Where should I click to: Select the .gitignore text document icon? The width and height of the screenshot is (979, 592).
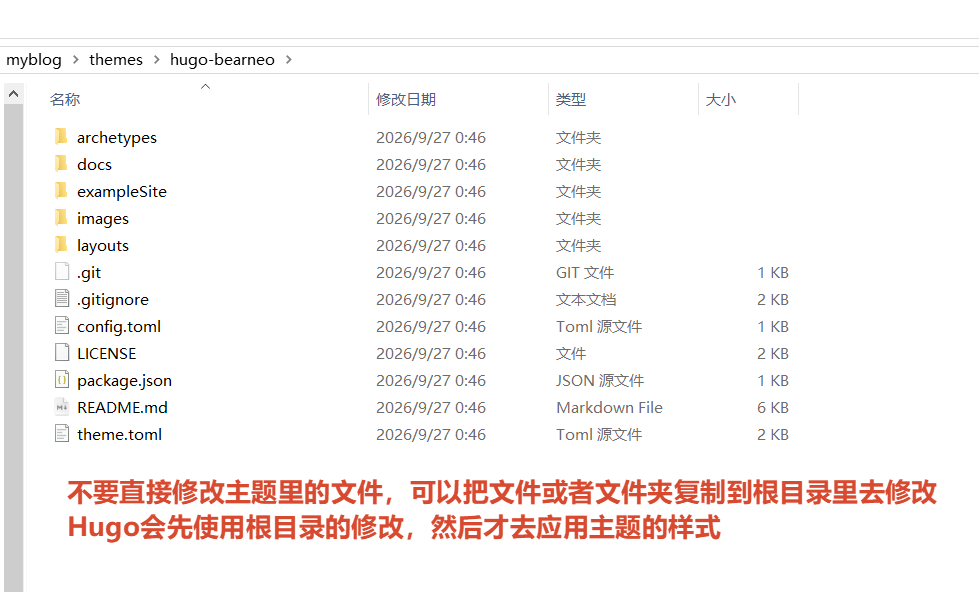point(62,298)
